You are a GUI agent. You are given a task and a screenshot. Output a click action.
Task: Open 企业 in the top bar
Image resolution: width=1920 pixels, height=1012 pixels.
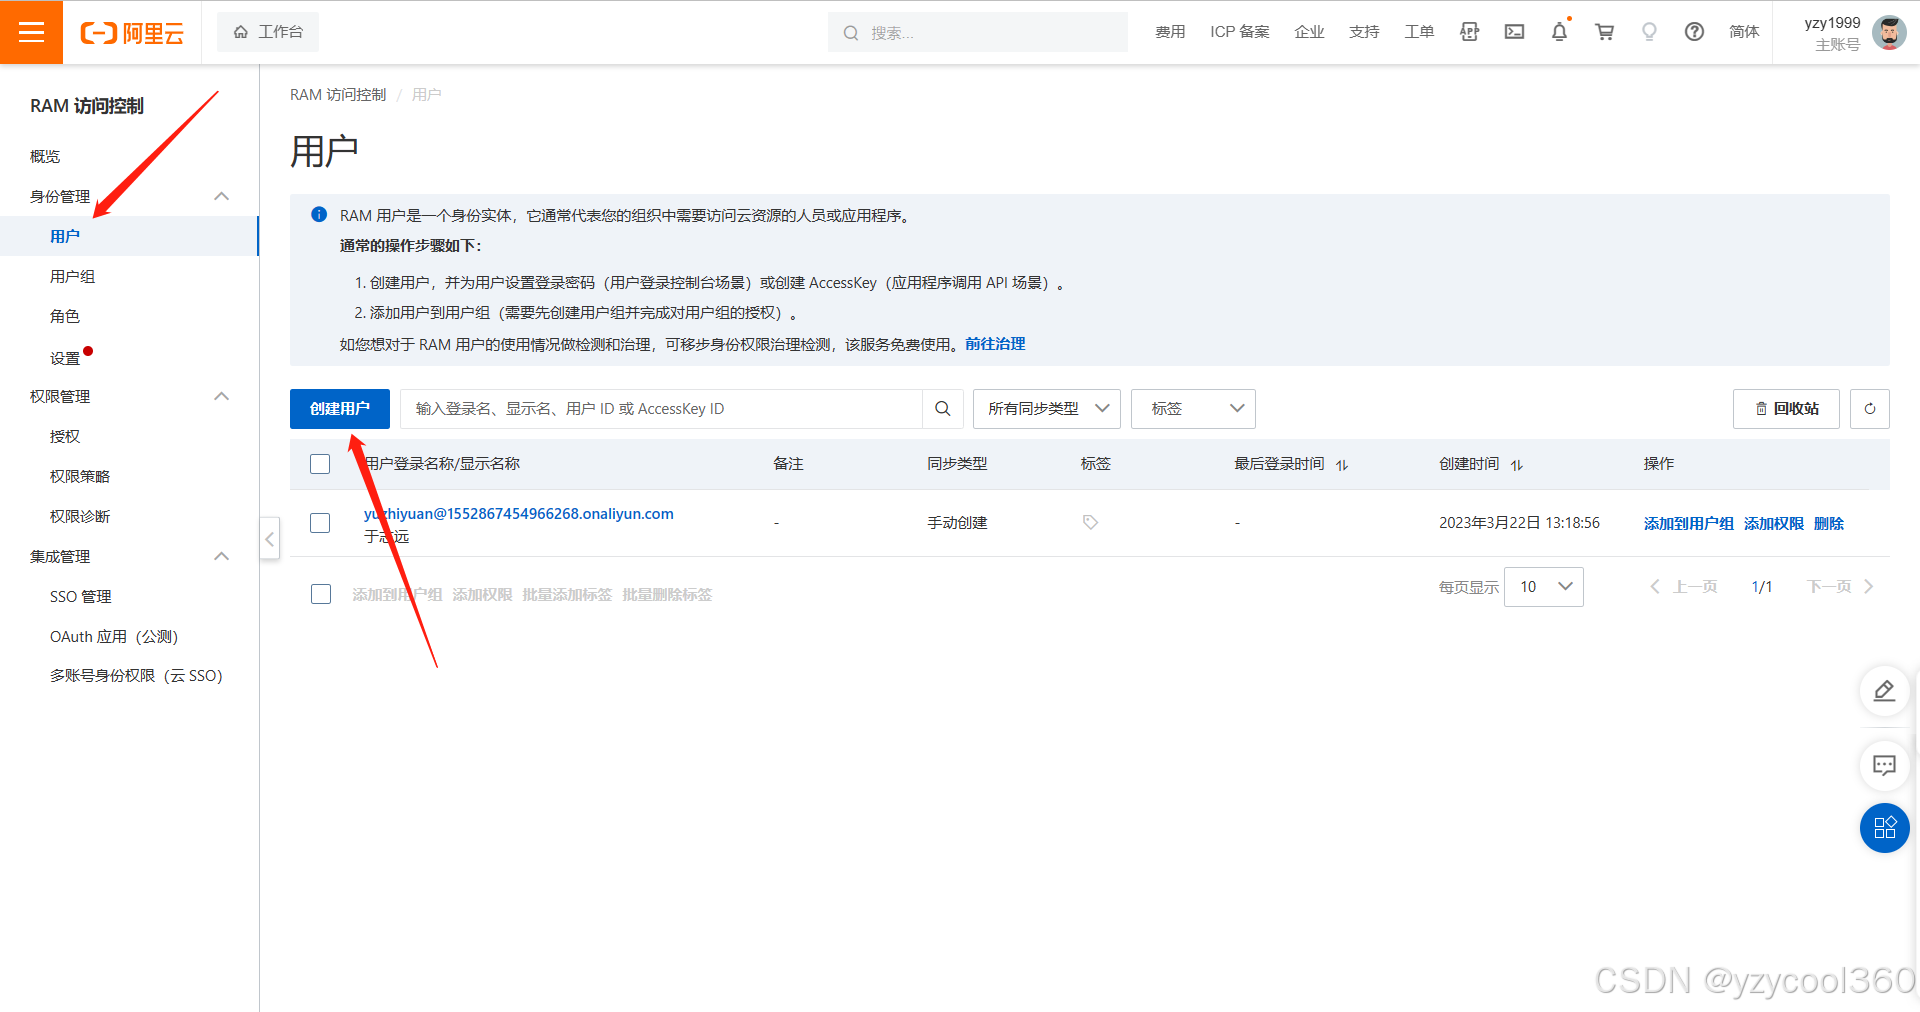coord(1309,32)
